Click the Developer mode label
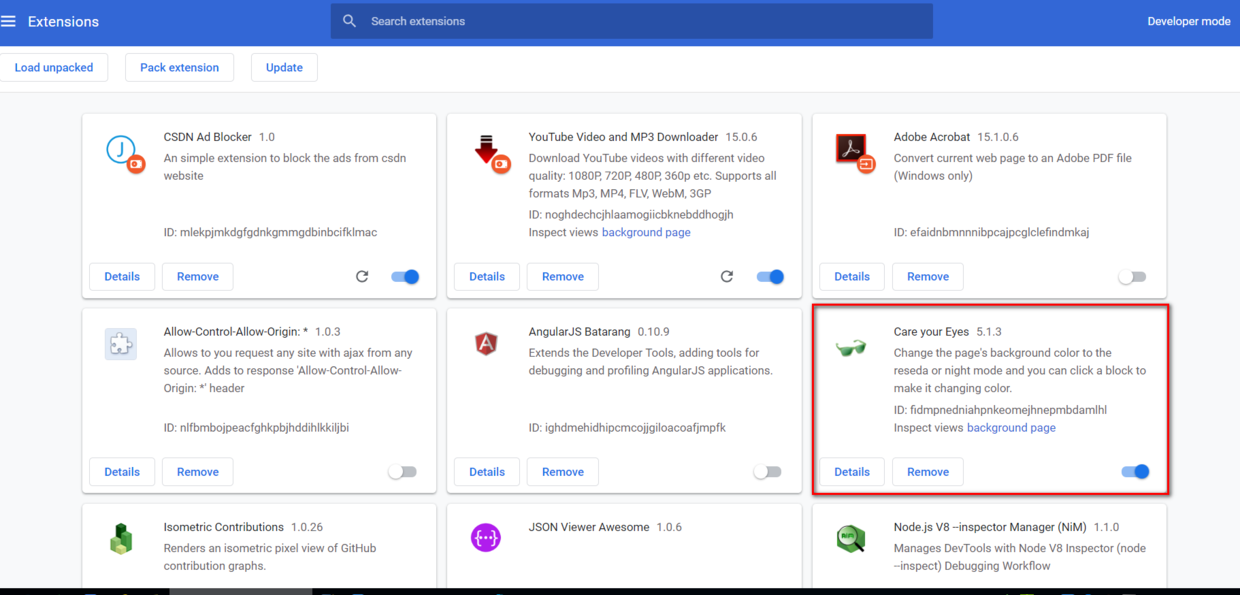 (1189, 21)
